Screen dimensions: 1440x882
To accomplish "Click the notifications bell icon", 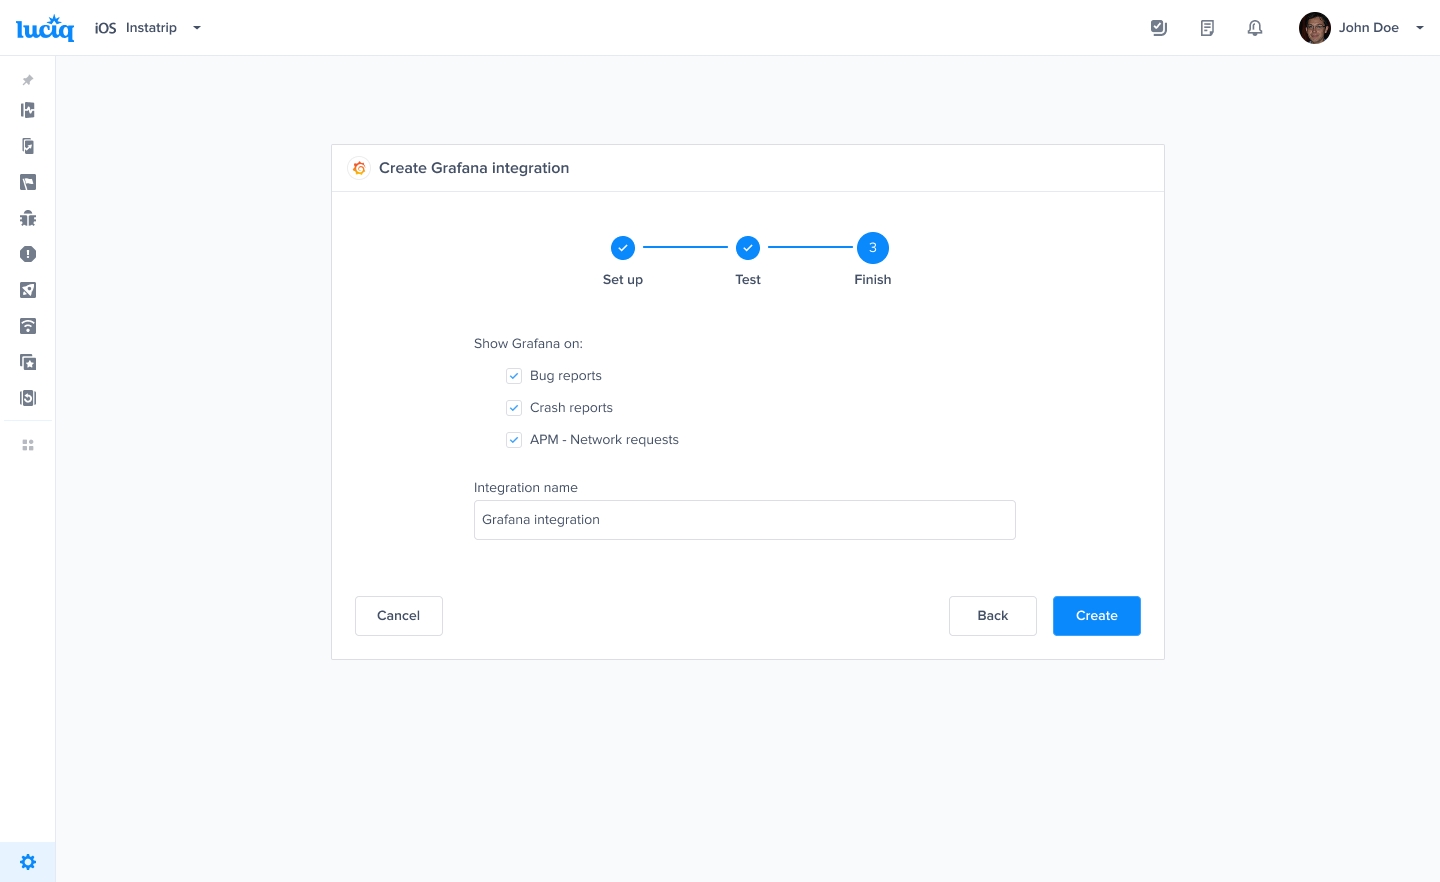I will pos(1255,28).
